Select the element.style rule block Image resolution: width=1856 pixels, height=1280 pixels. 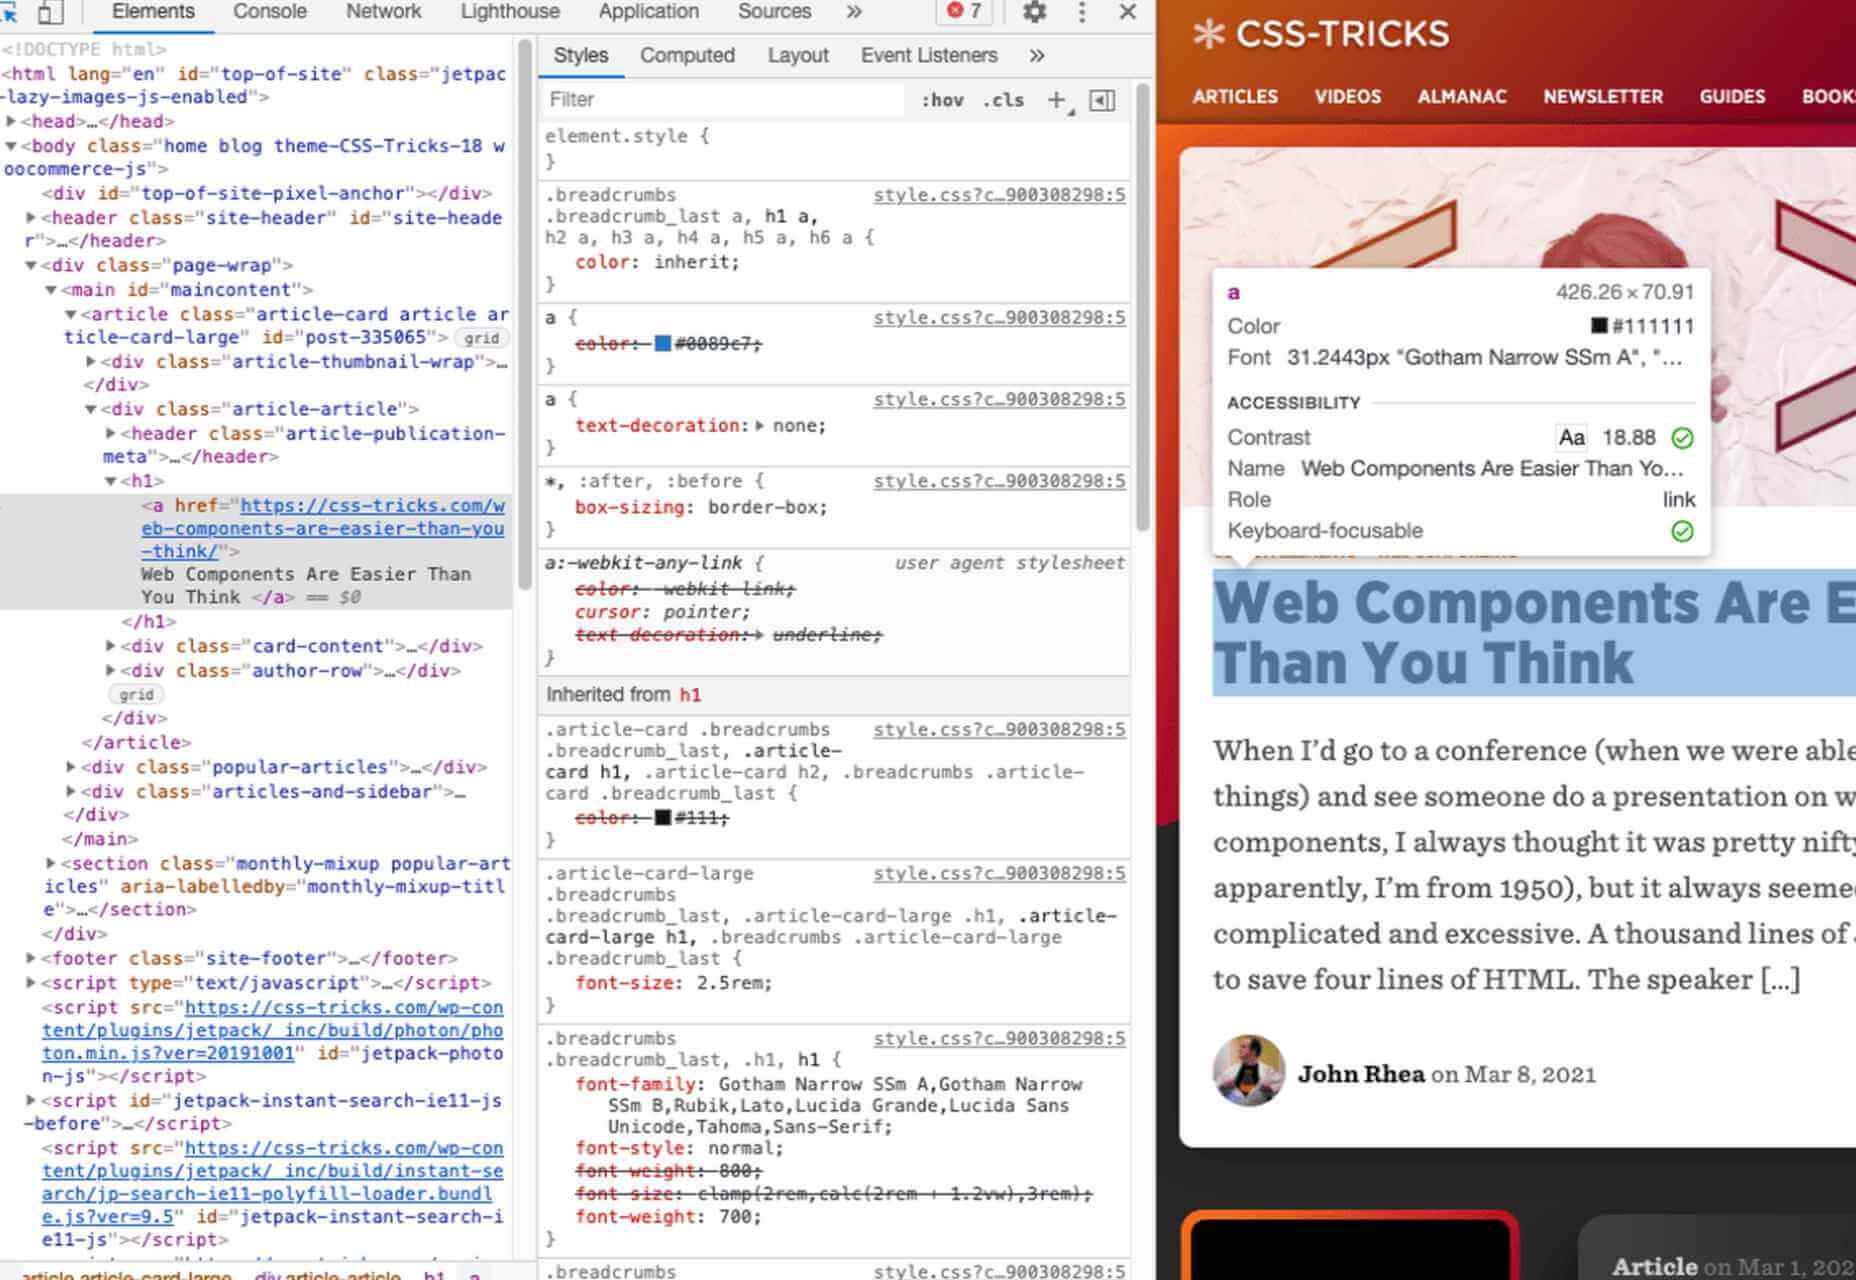click(834, 148)
